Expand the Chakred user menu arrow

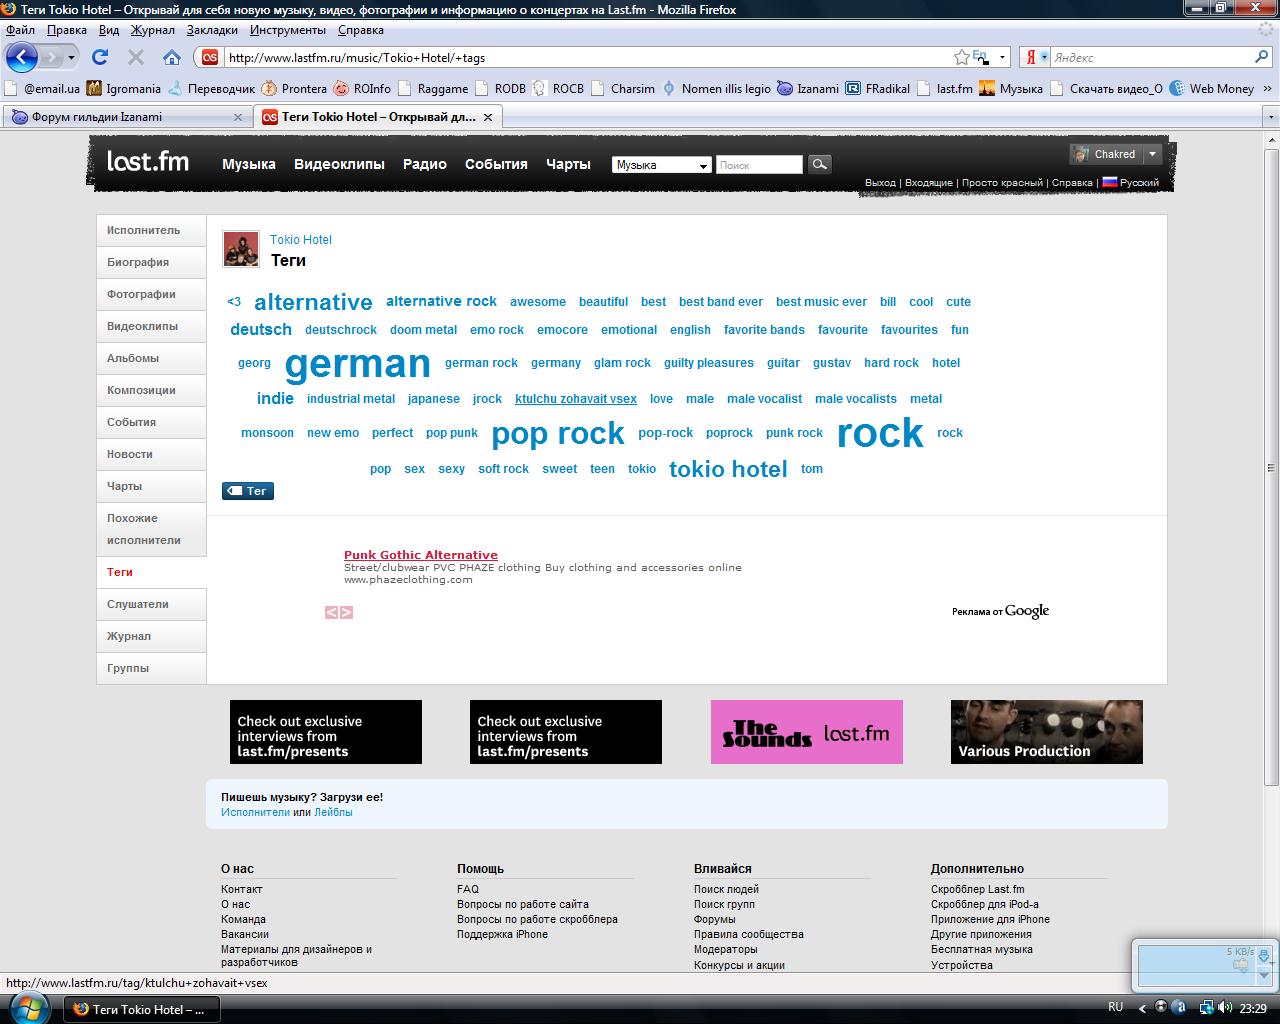coord(1152,154)
